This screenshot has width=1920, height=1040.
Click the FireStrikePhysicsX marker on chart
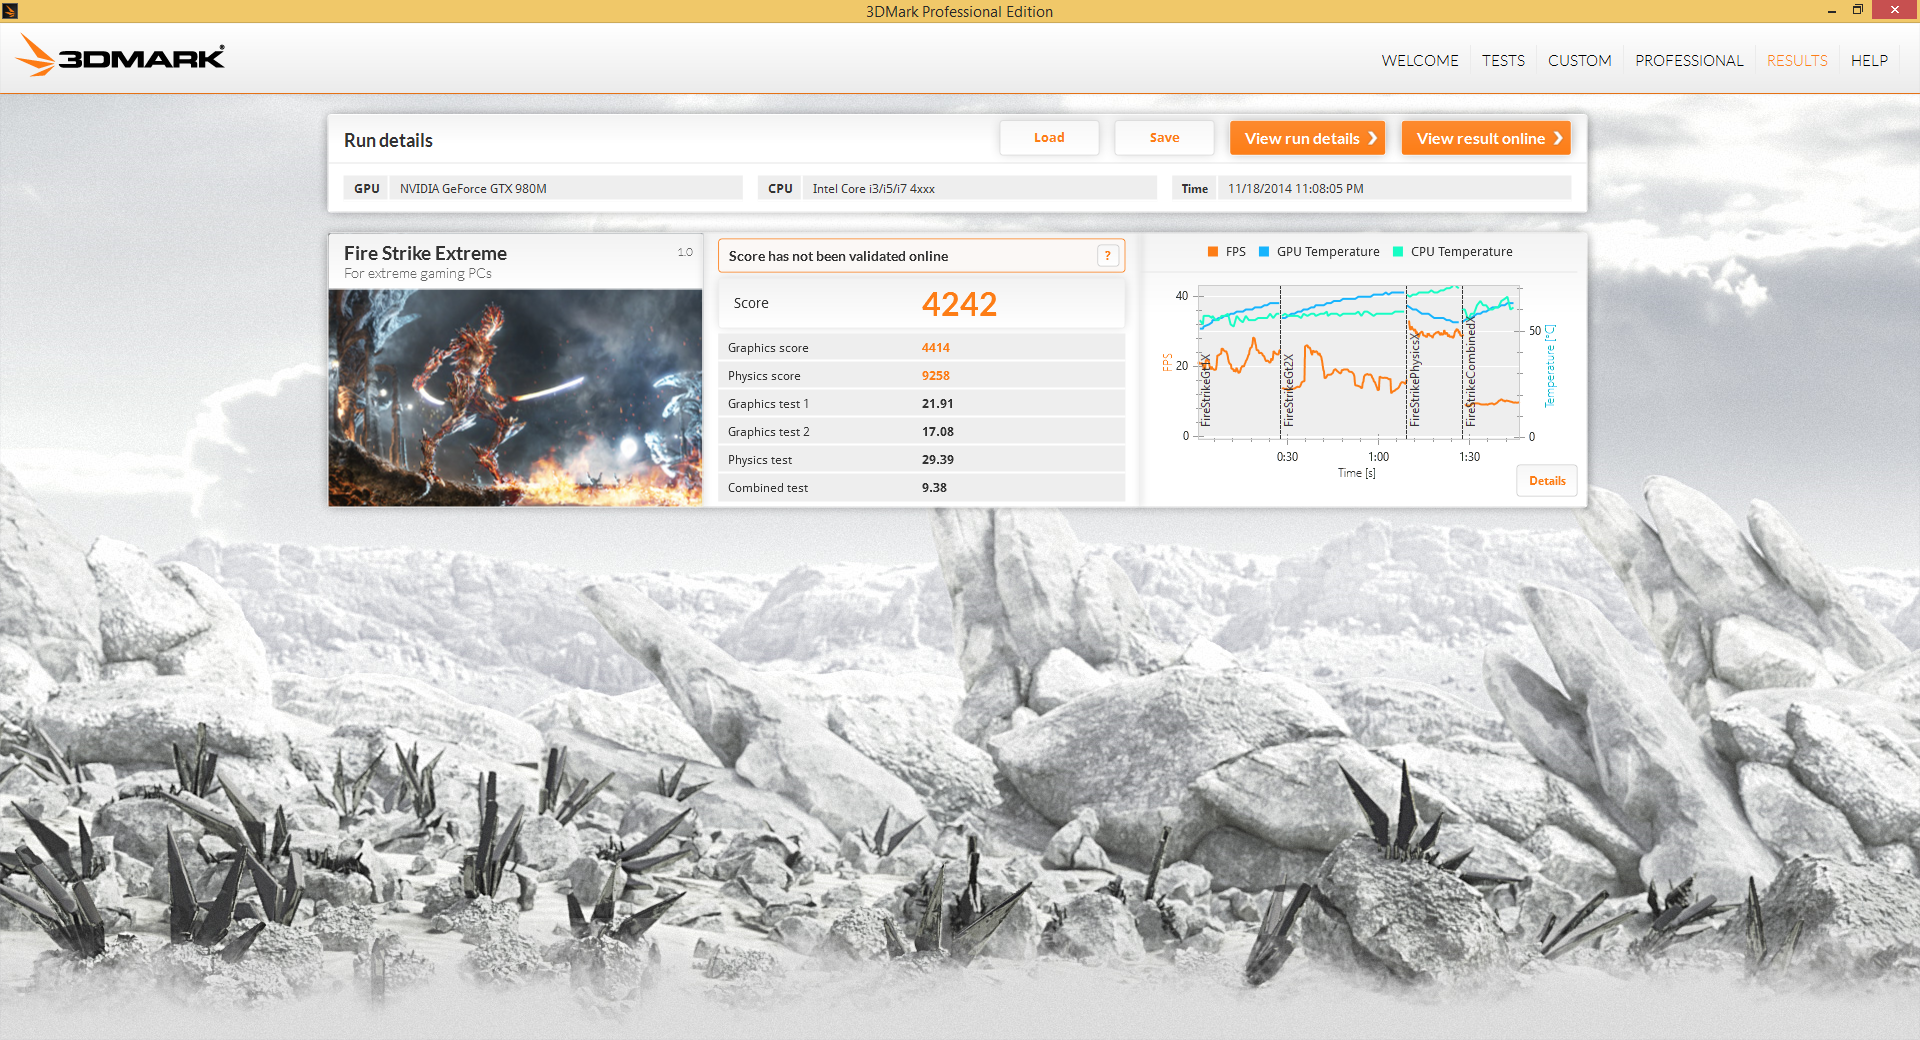pos(1414,381)
